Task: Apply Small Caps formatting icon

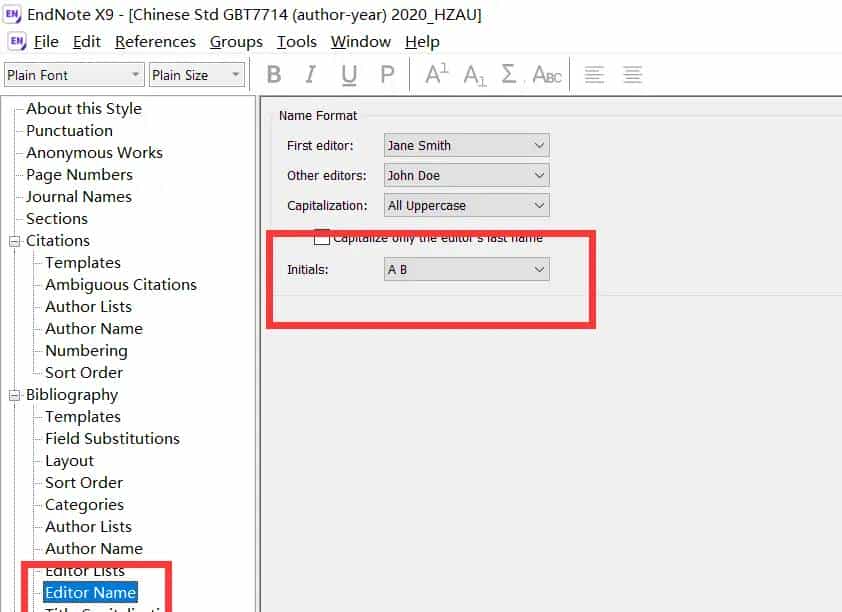Action: coord(547,75)
